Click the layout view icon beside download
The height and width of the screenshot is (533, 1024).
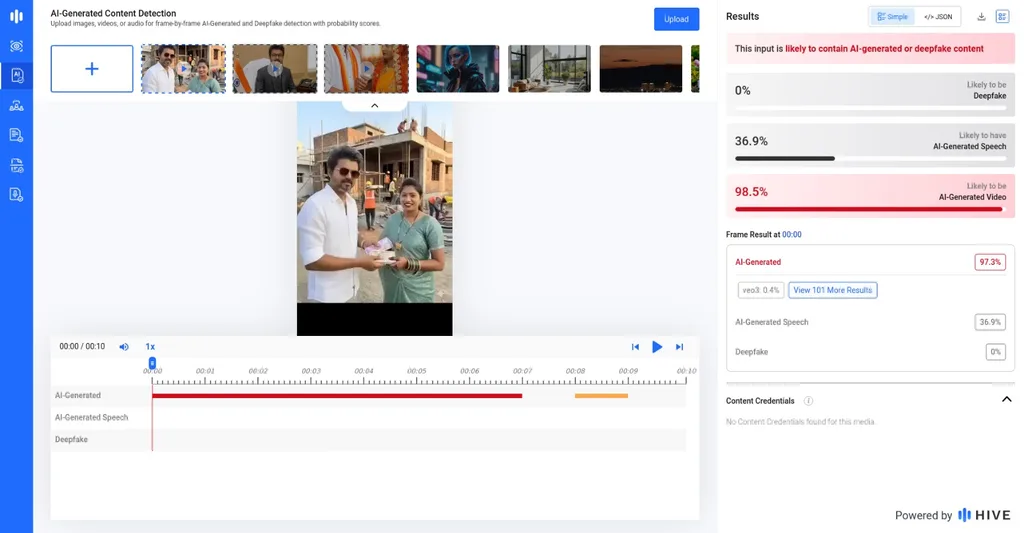1002,17
